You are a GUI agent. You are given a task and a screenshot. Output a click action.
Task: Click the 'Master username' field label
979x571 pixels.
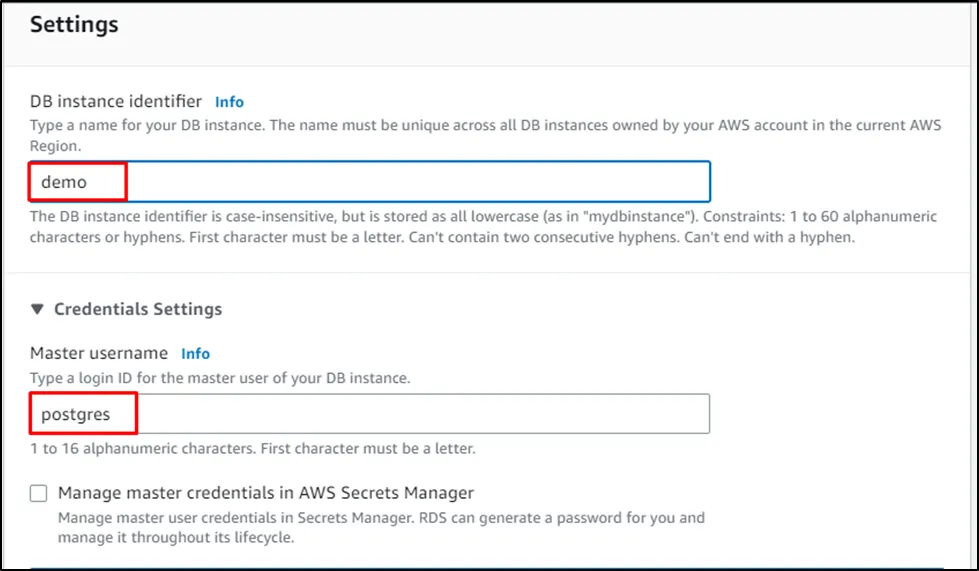tap(99, 354)
